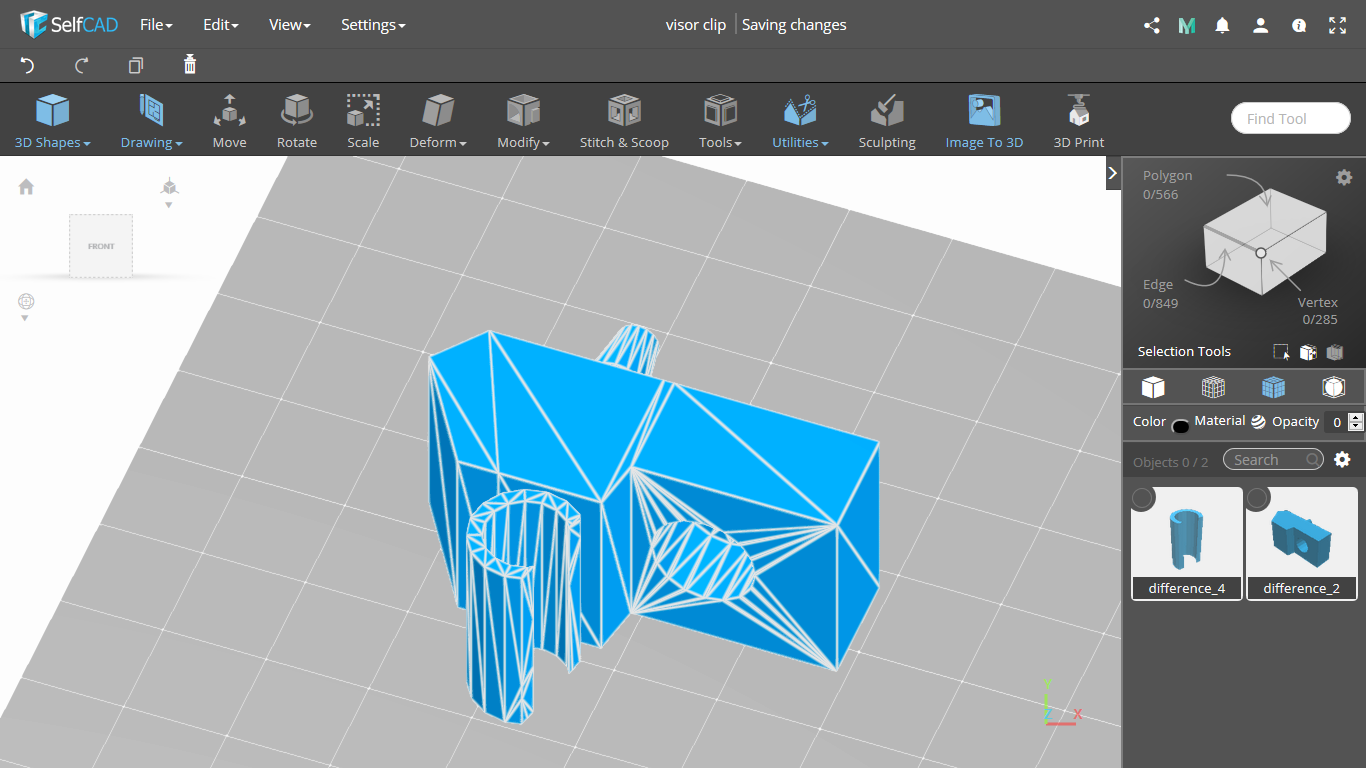Open the info icon
The image size is (1366, 768).
1299,25
